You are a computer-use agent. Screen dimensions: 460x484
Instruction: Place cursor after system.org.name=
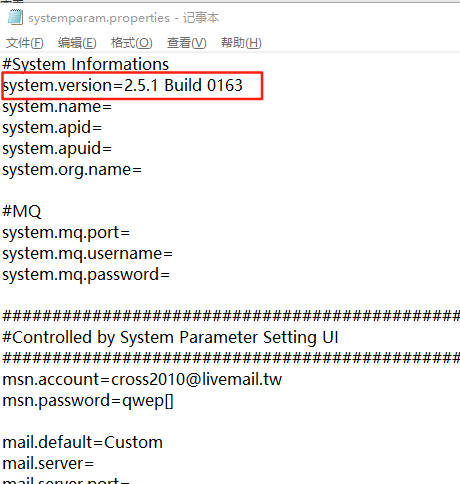click(143, 170)
